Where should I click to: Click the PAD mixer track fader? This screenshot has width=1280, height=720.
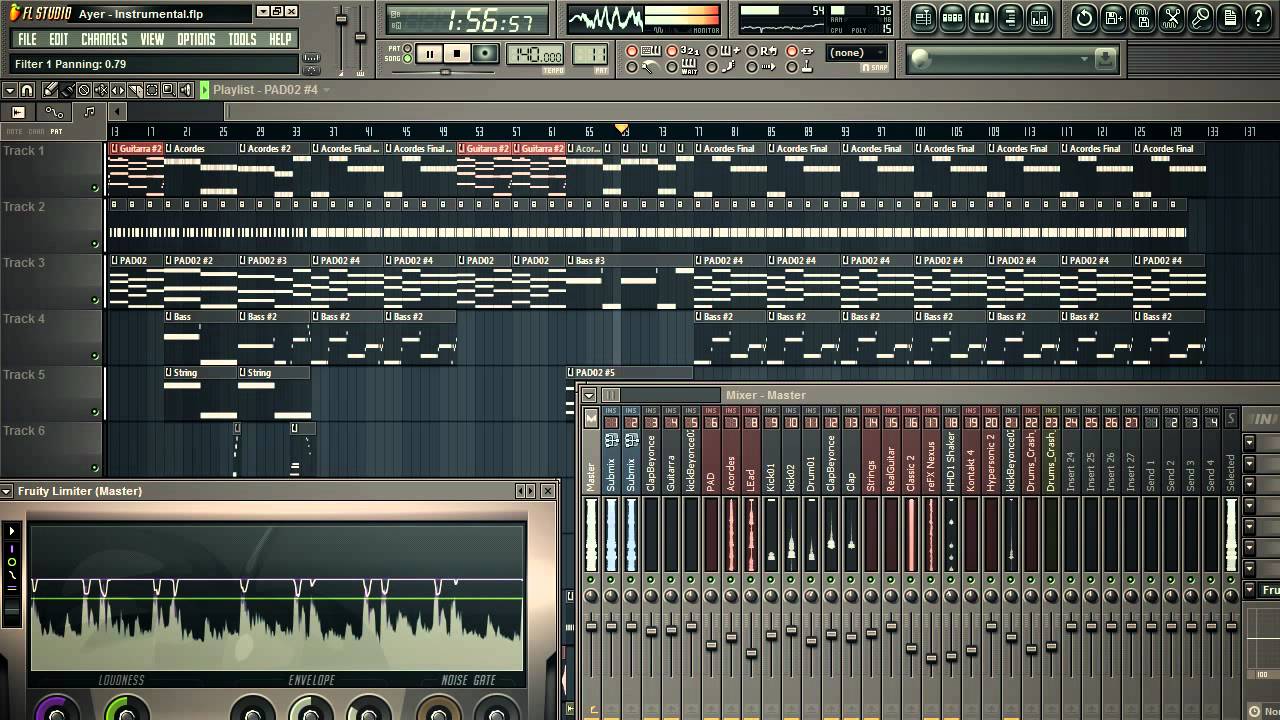click(711, 645)
